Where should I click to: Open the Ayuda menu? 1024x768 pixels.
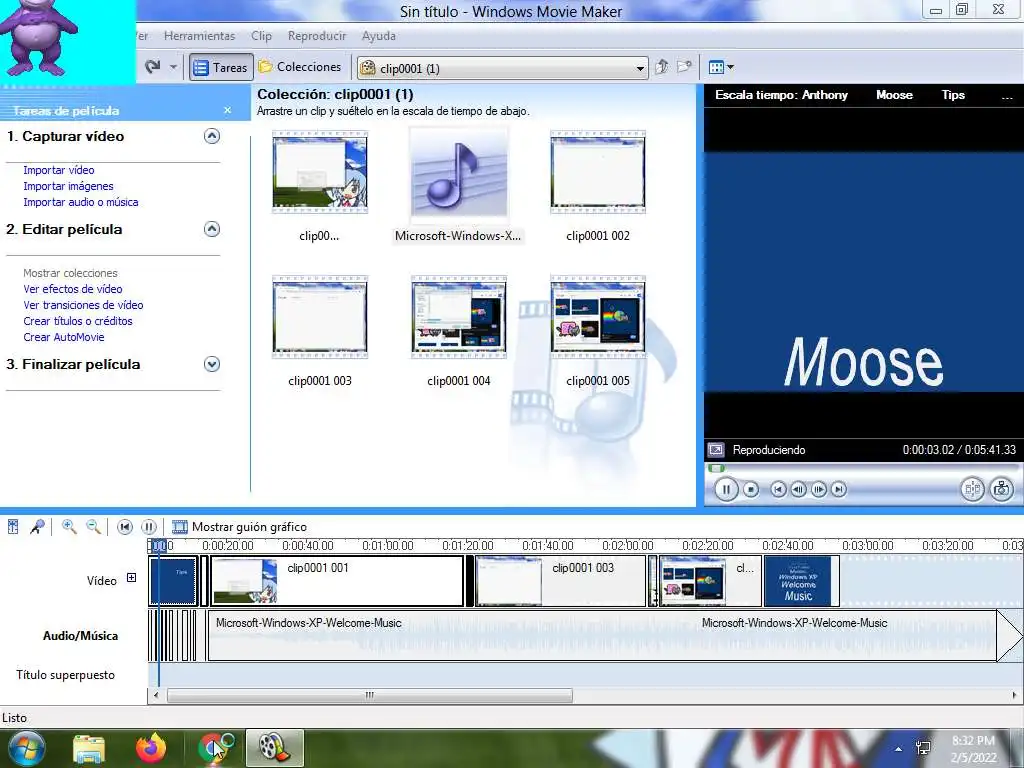coord(379,36)
